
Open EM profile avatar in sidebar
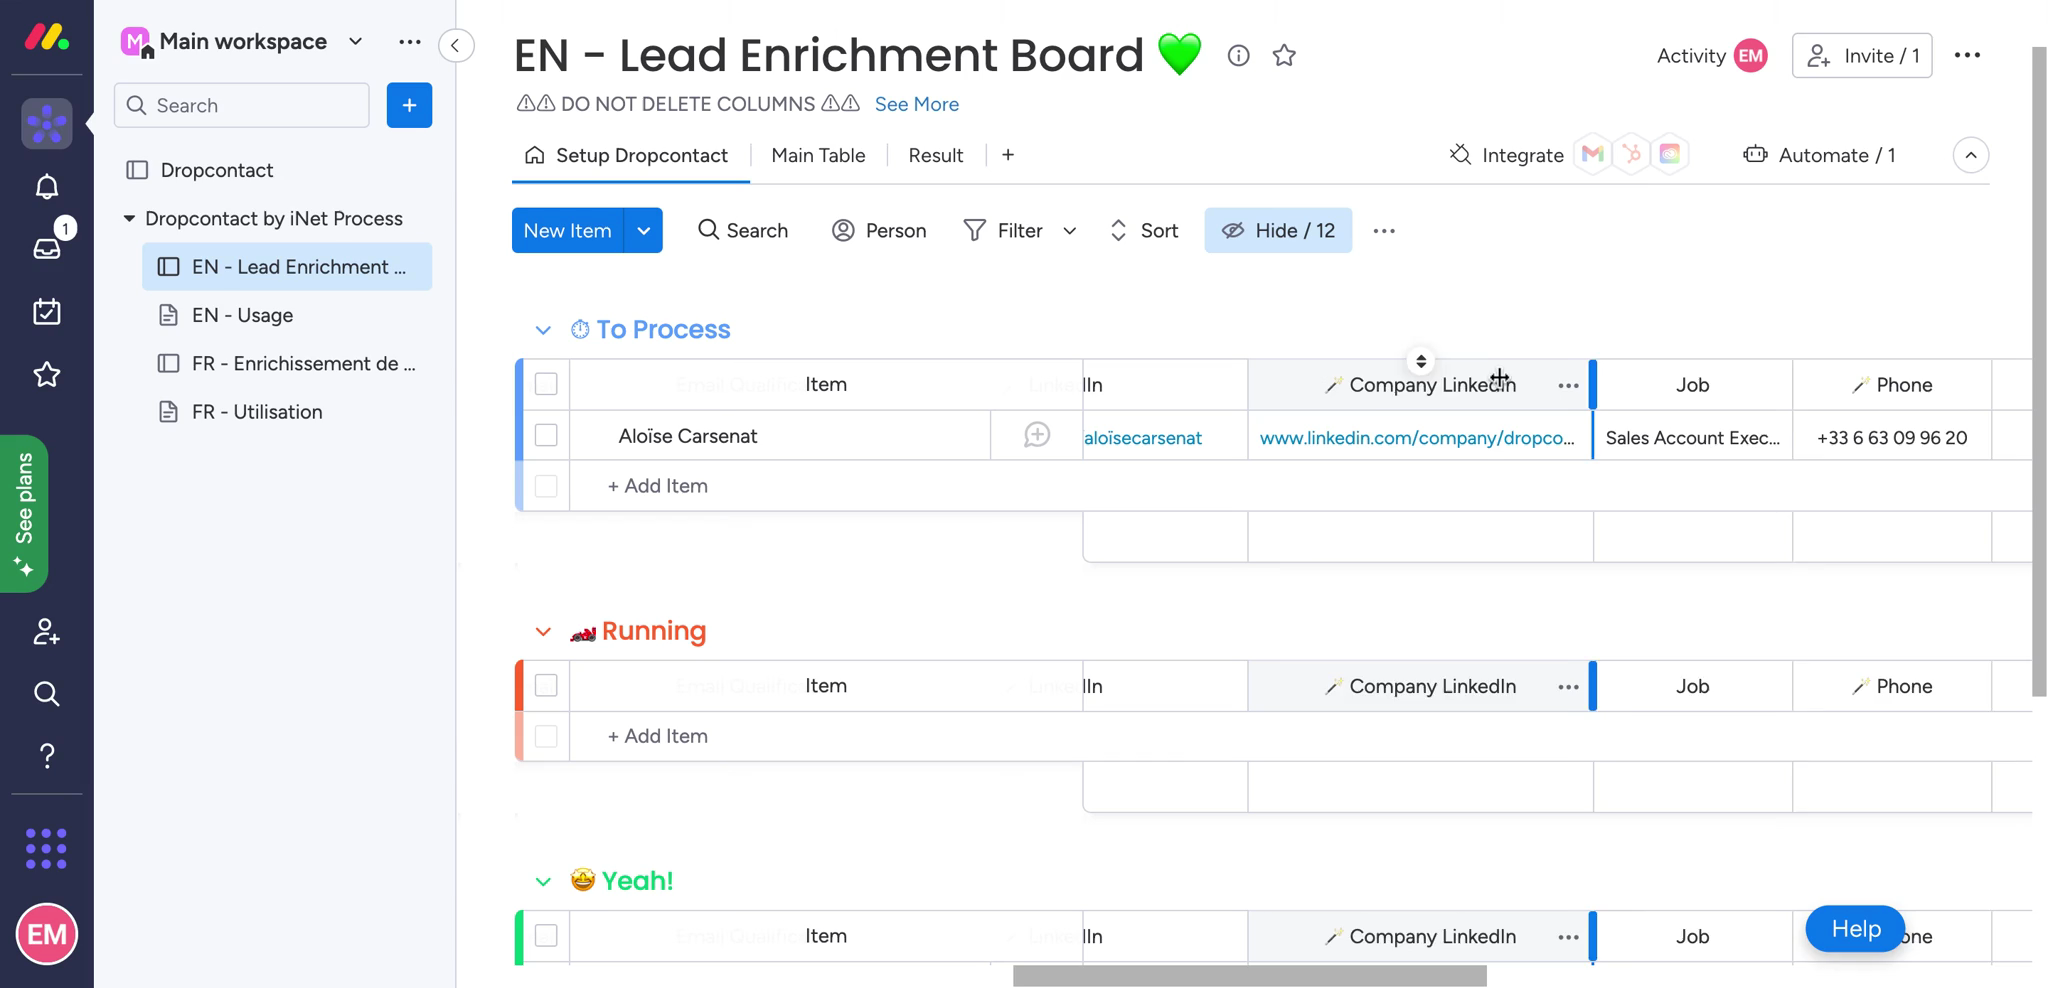coord(47,934)
